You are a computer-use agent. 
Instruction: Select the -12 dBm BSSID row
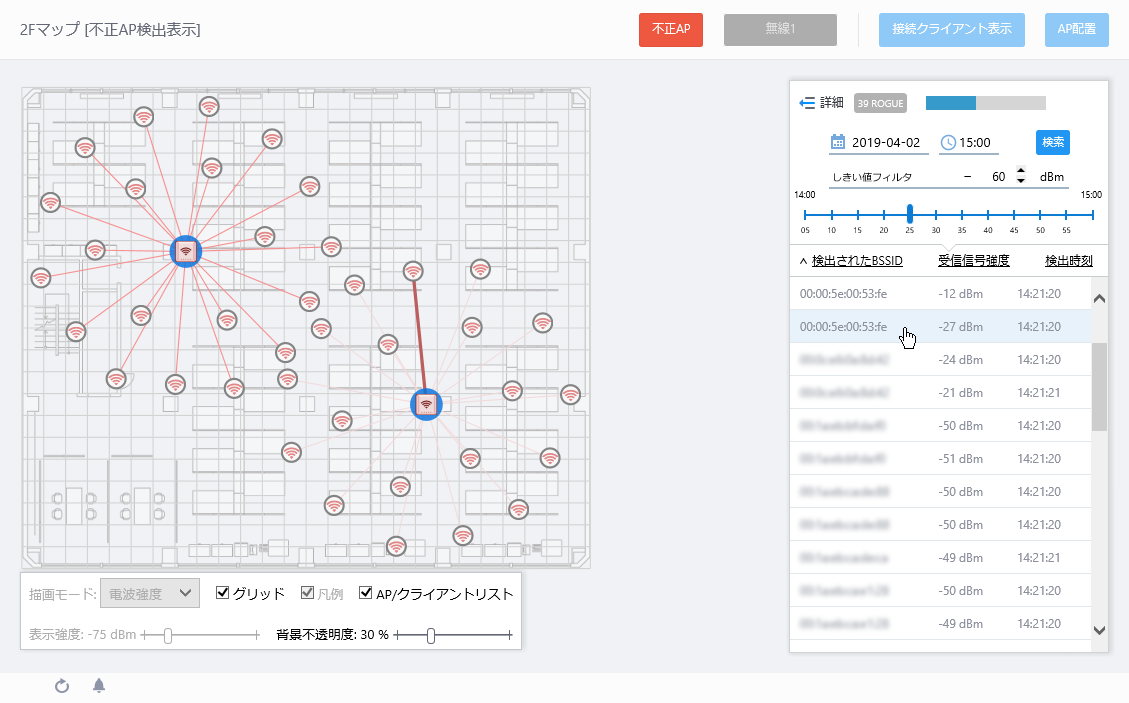(x=940, y=294)
